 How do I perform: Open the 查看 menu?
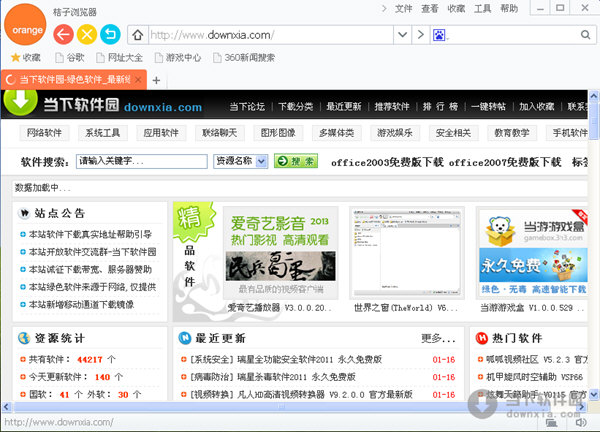(430, 8)
